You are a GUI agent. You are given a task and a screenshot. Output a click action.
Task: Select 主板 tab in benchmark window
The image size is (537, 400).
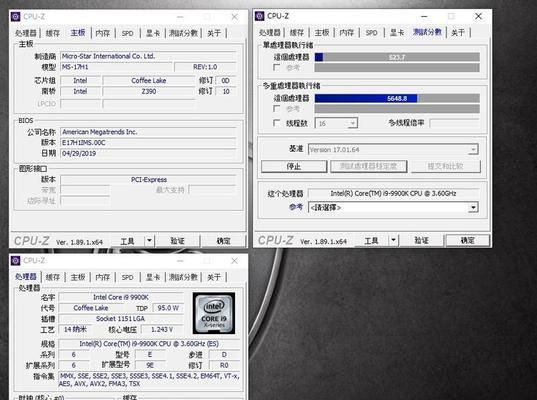point(322,32)
